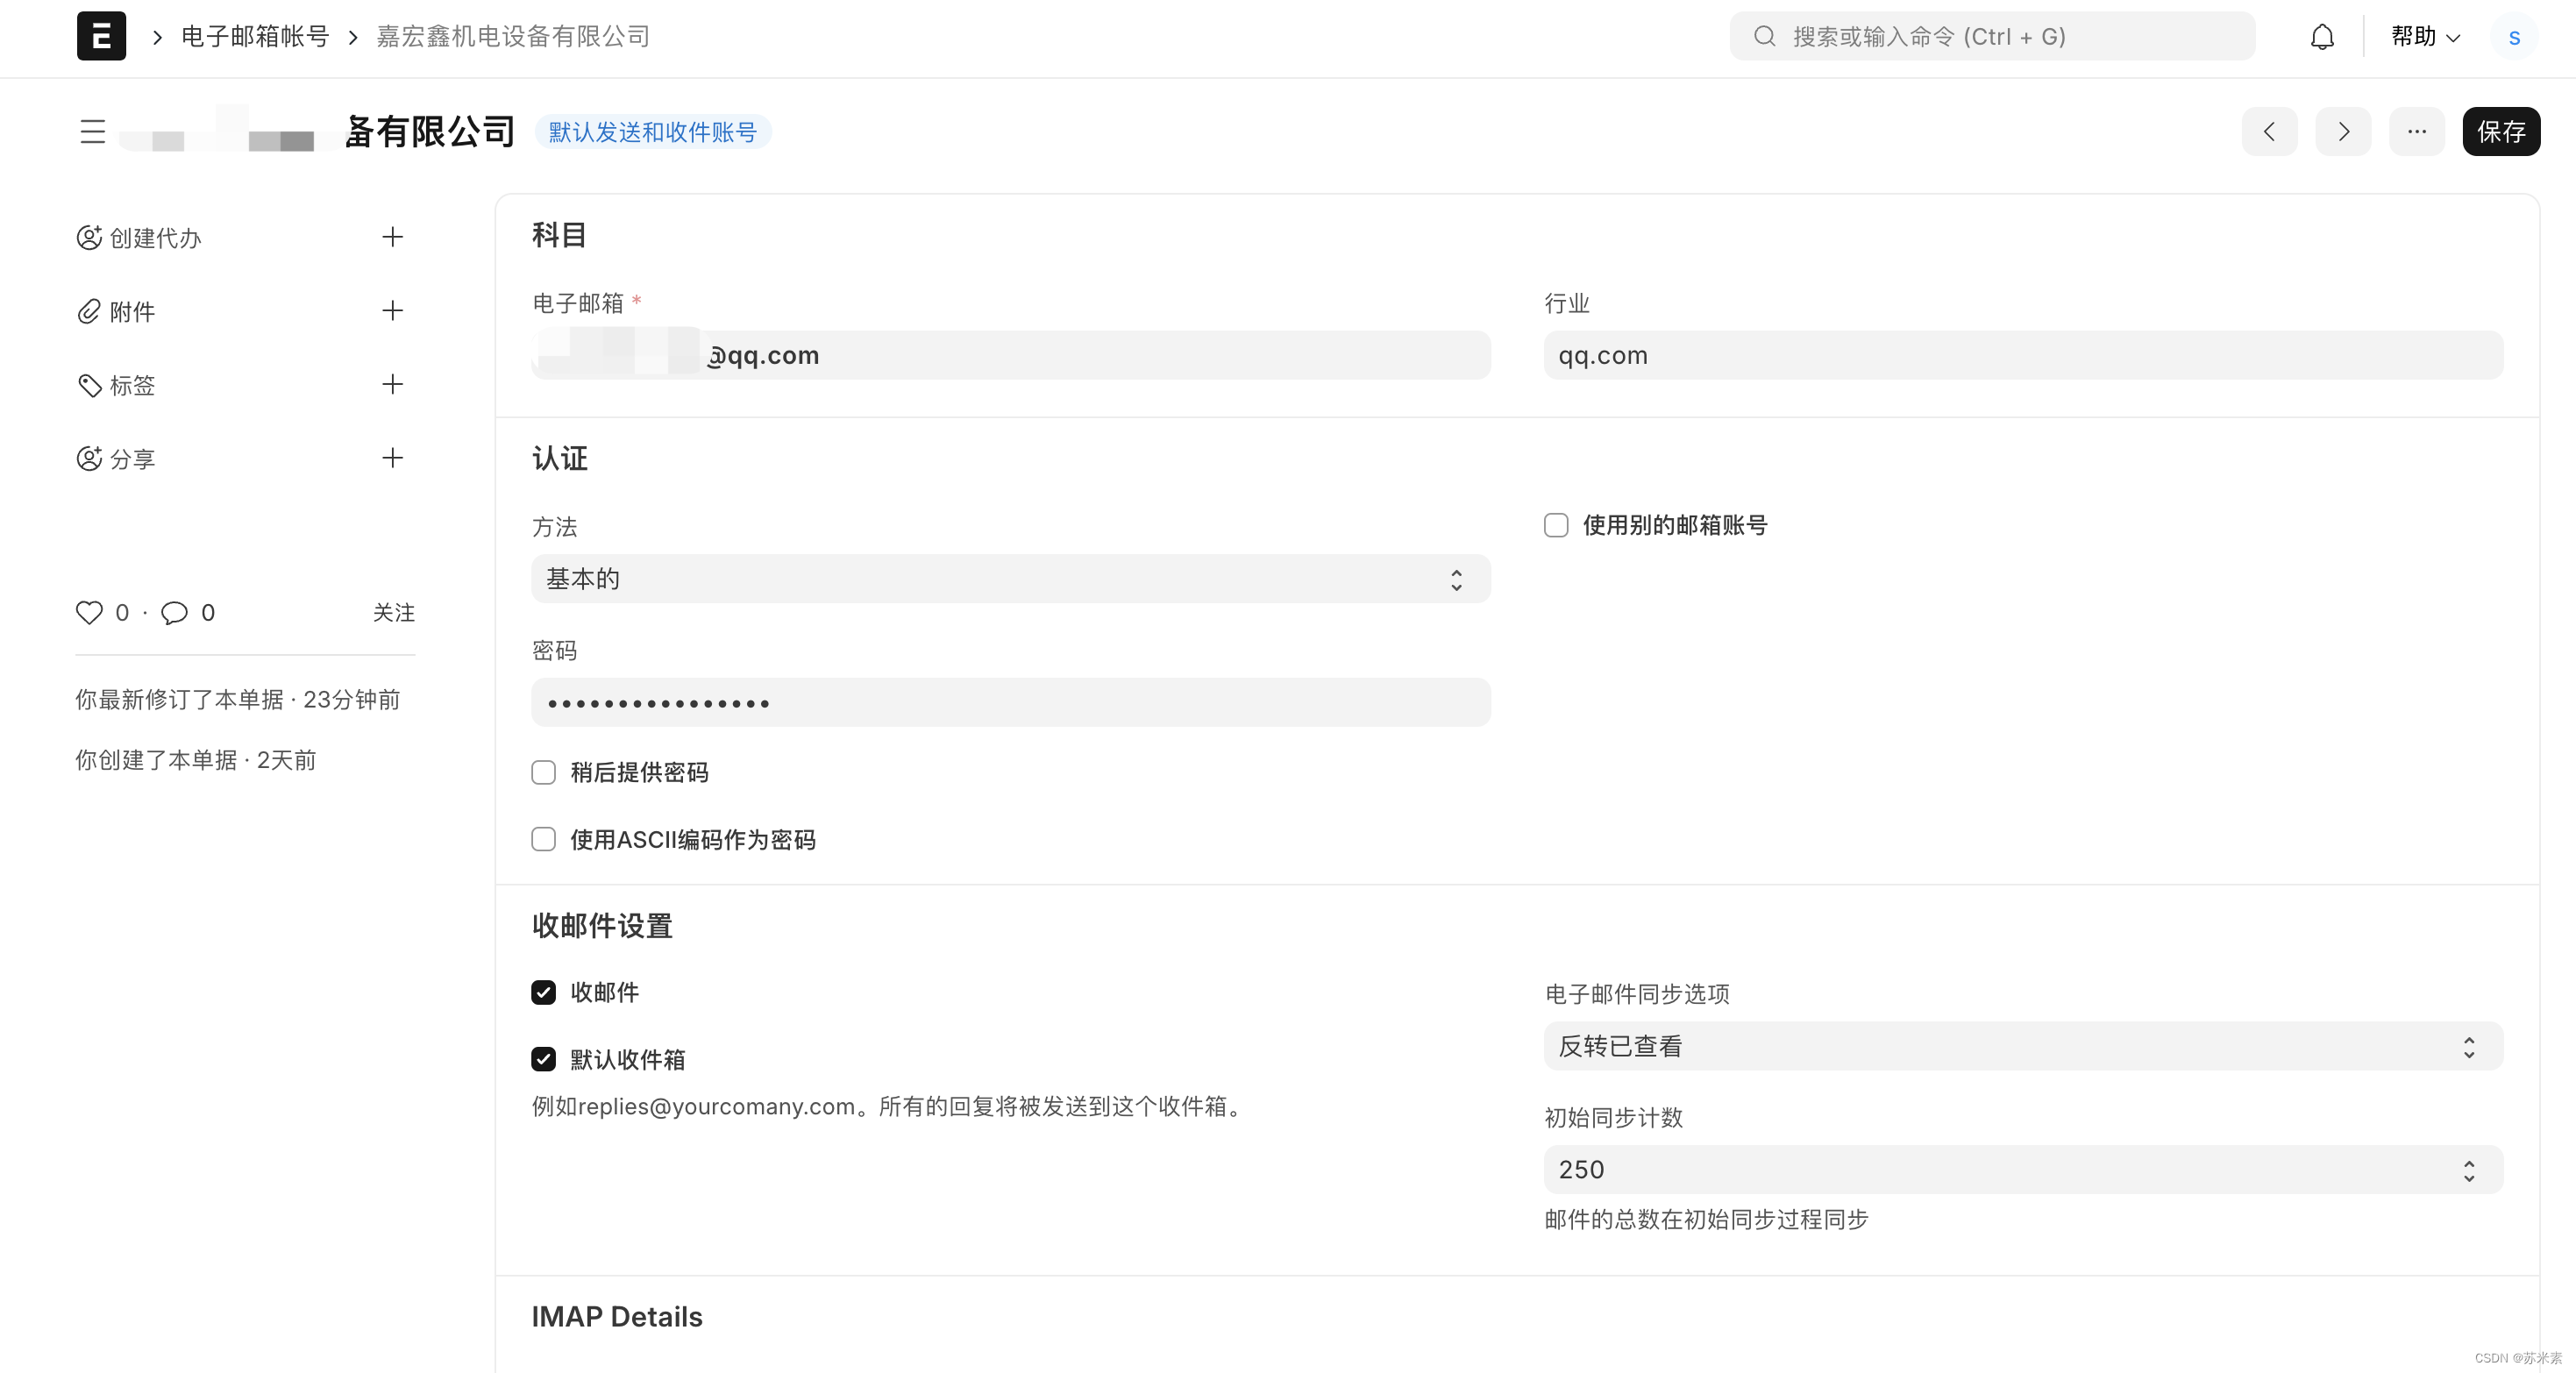Image resolution: width=2576 pixels, height=1373 pixels.
Task: Navigate to 电子邮箱帐号 breadcrumb
Action: [x=255, y=37]
